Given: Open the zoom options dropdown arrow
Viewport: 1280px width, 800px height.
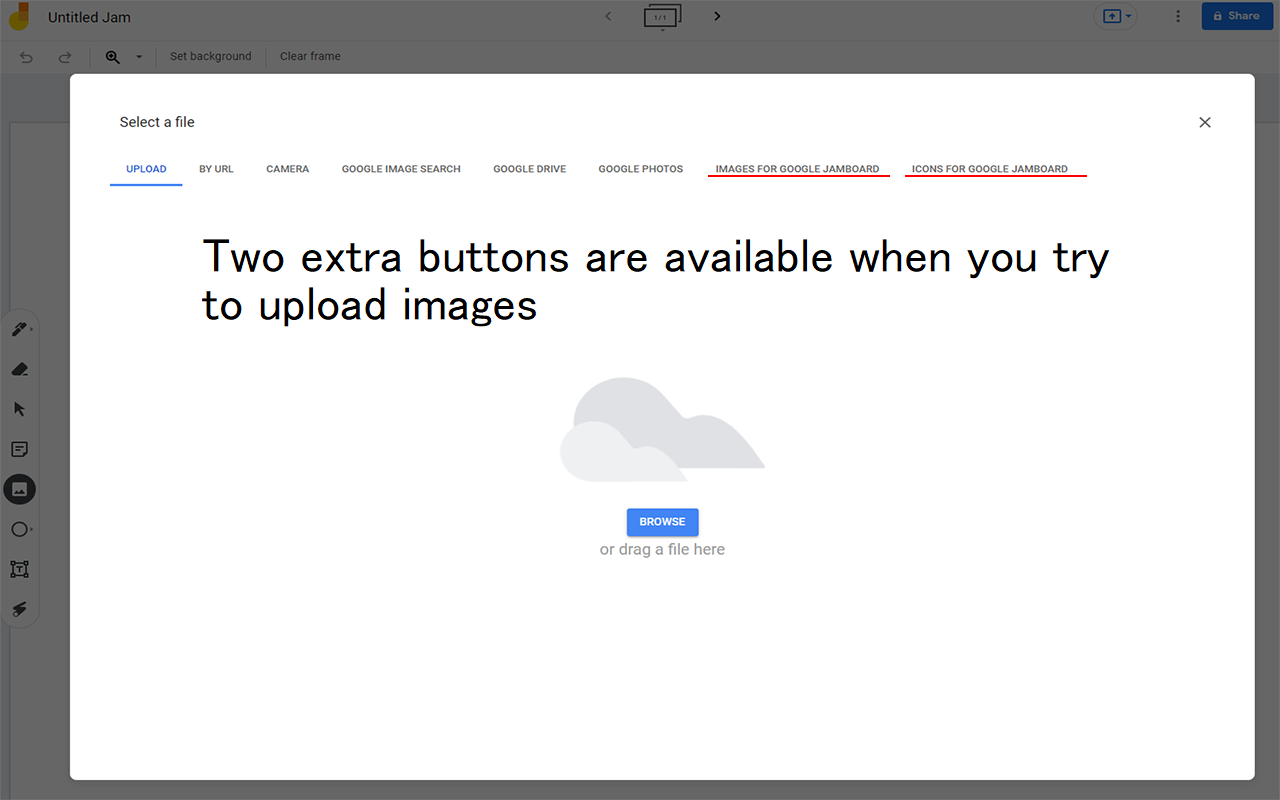Looking at the screenshot, I should tap(139, 57).
